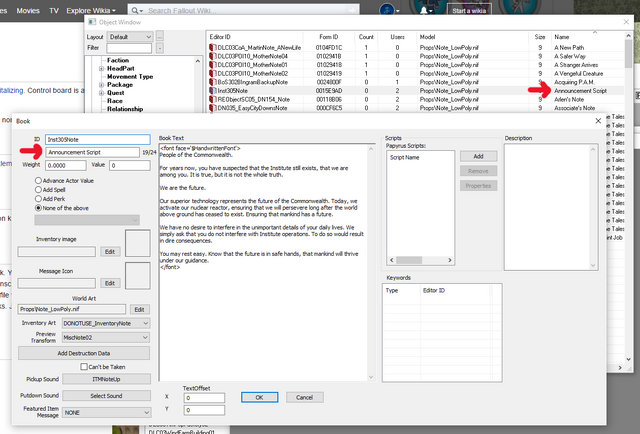This screenshot has width=640, height=434.
Task: Click Start a wikia button
Action: click(469, 11)
